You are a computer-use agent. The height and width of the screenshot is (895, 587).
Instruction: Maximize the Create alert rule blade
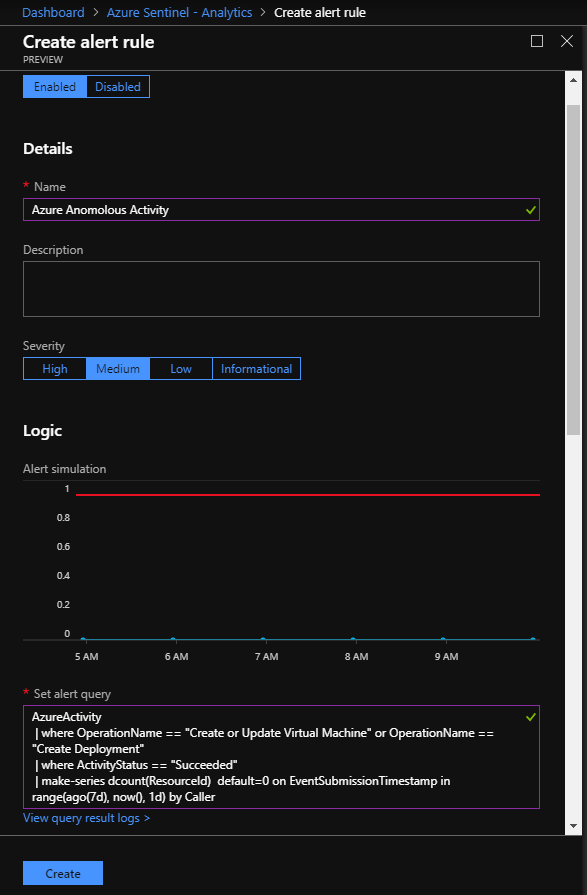pyautogui.click(x=537, y=41)
